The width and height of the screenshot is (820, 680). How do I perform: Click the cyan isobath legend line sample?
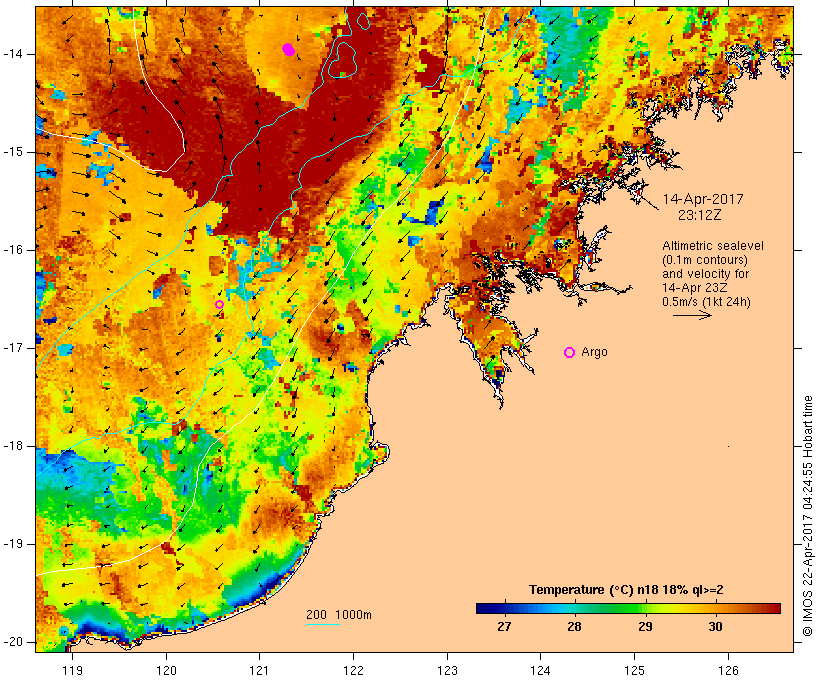(x=323, y=624)
